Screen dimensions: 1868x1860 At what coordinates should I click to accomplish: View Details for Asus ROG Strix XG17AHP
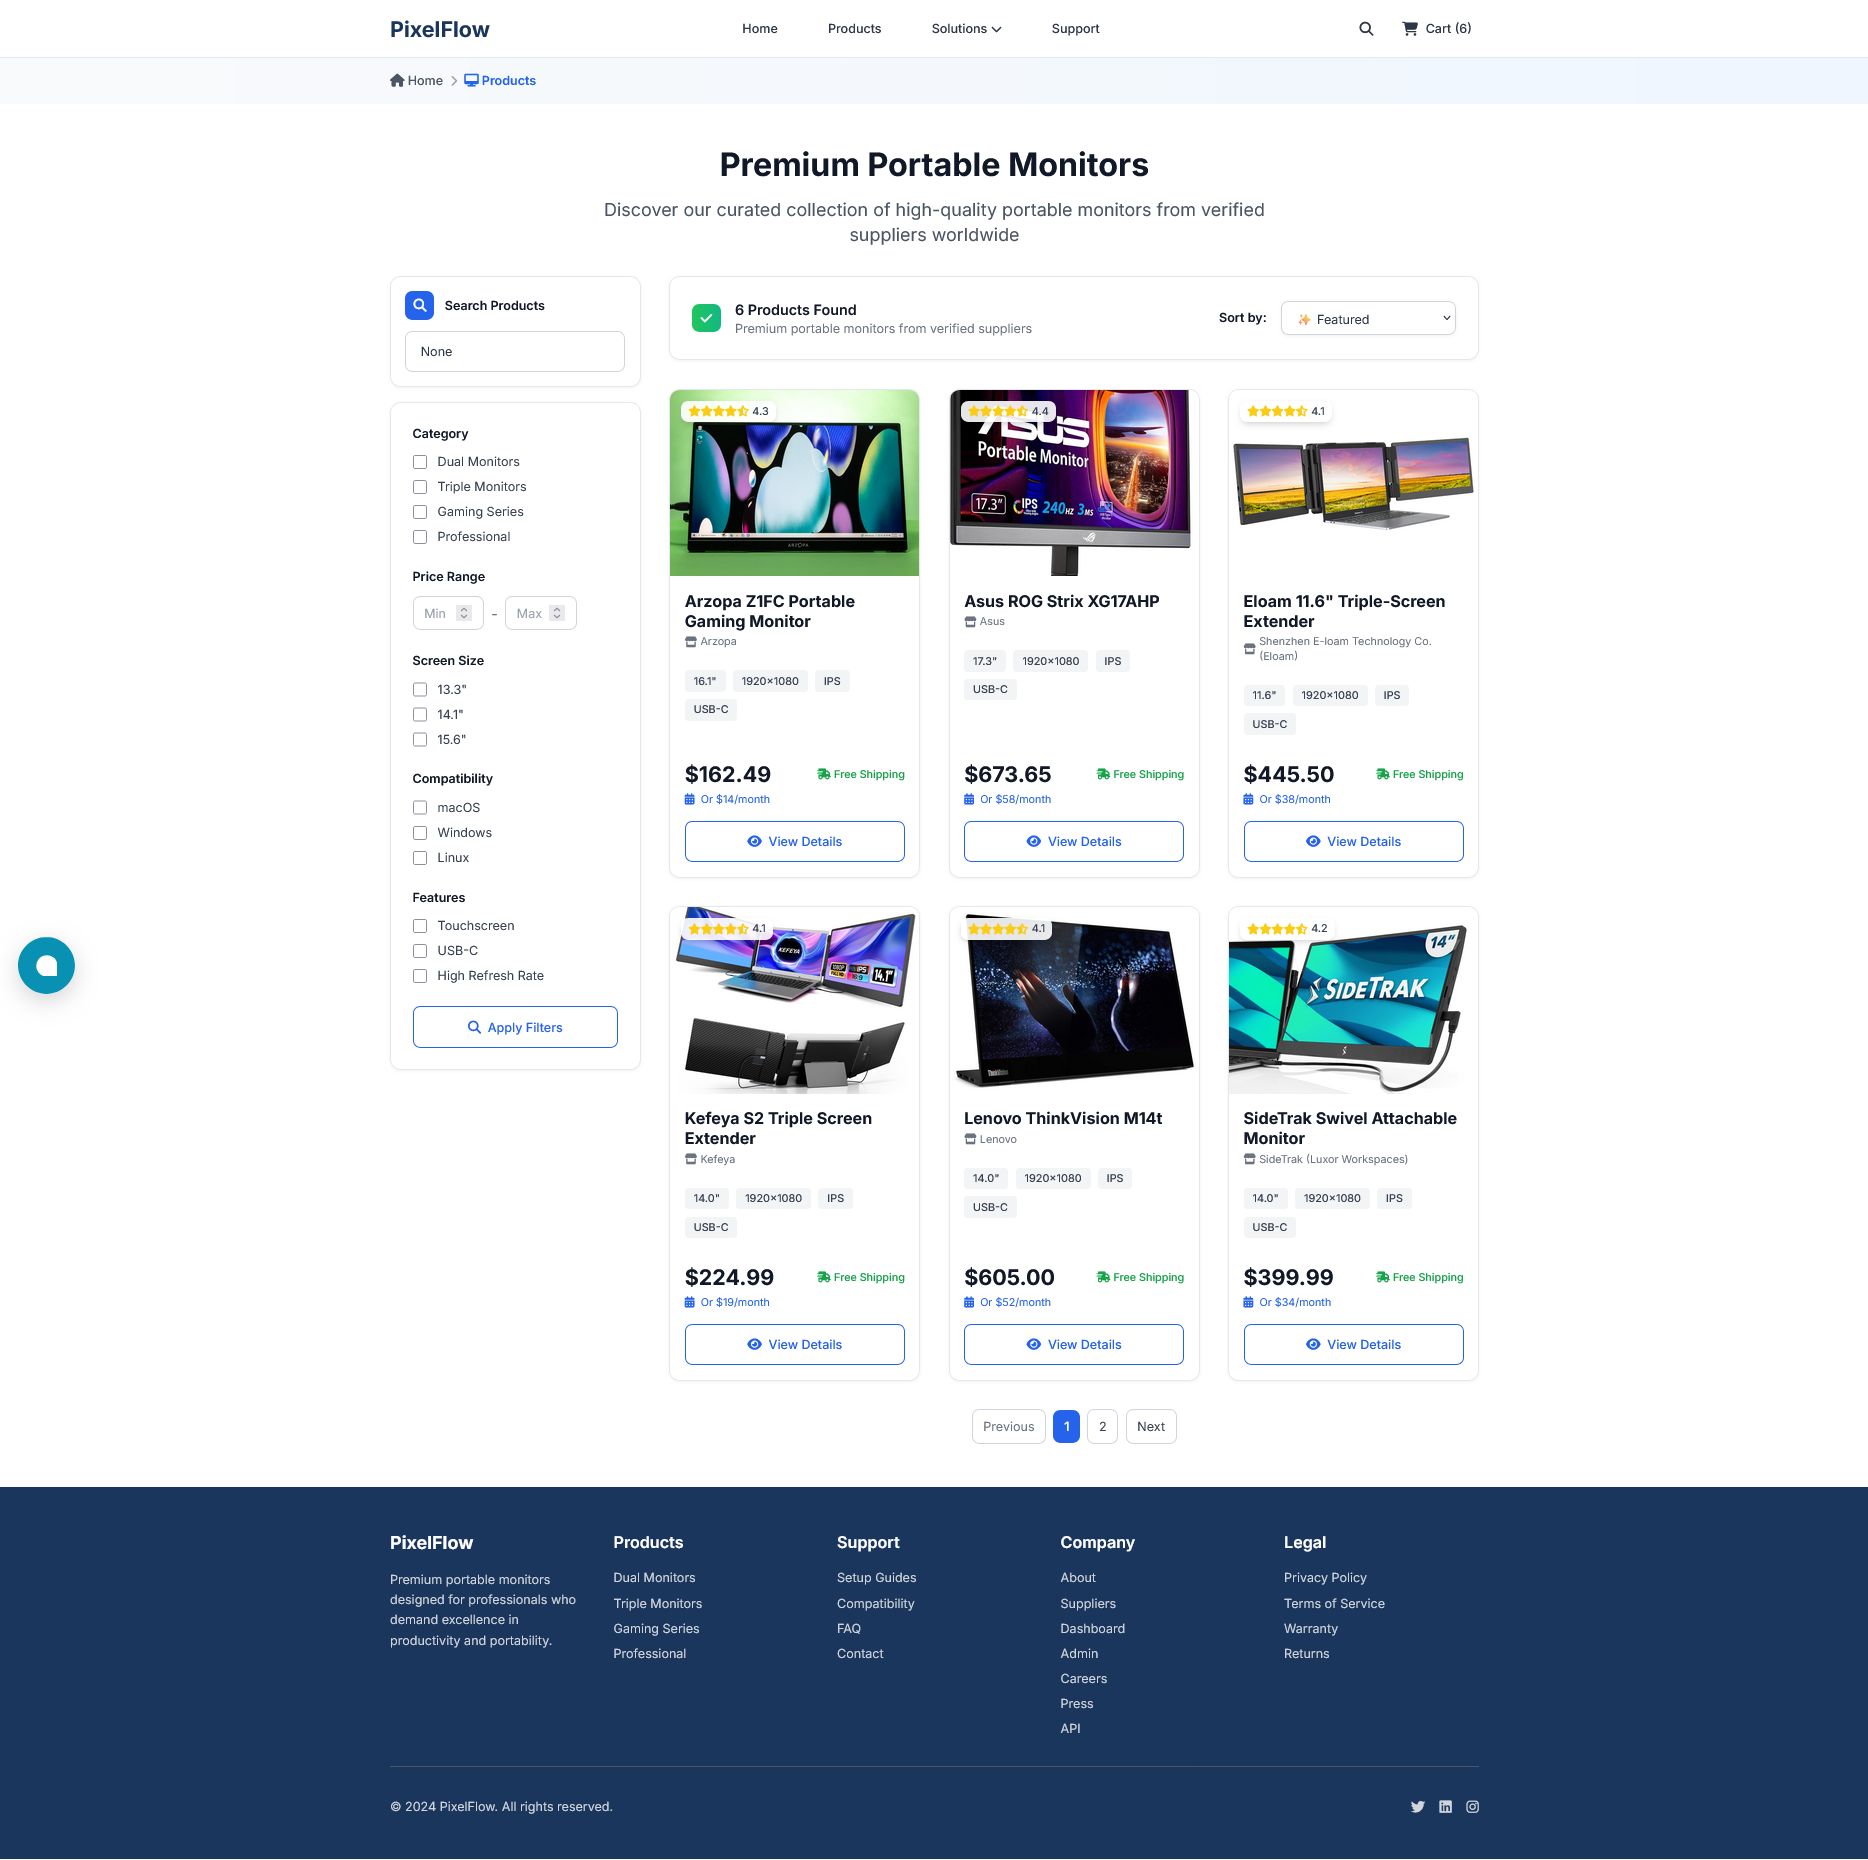coord(1074,842)
